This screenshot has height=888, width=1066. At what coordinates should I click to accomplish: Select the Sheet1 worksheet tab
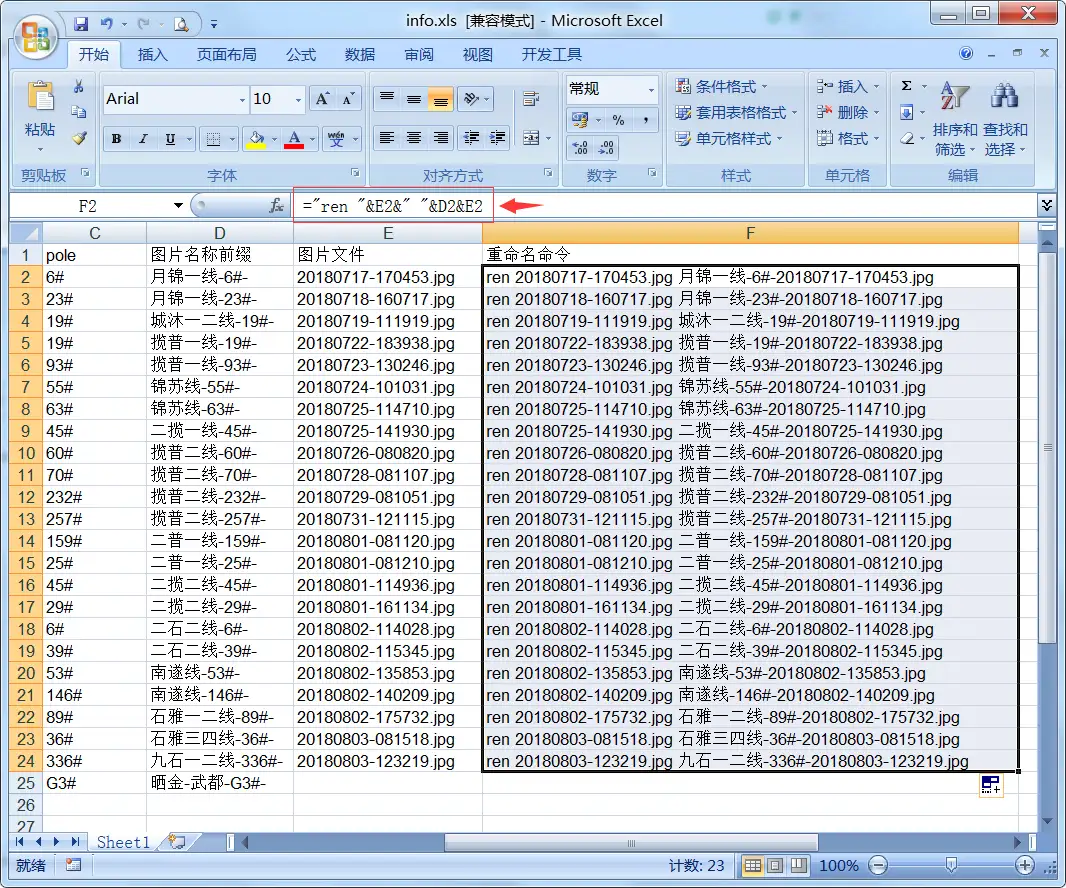122,842
